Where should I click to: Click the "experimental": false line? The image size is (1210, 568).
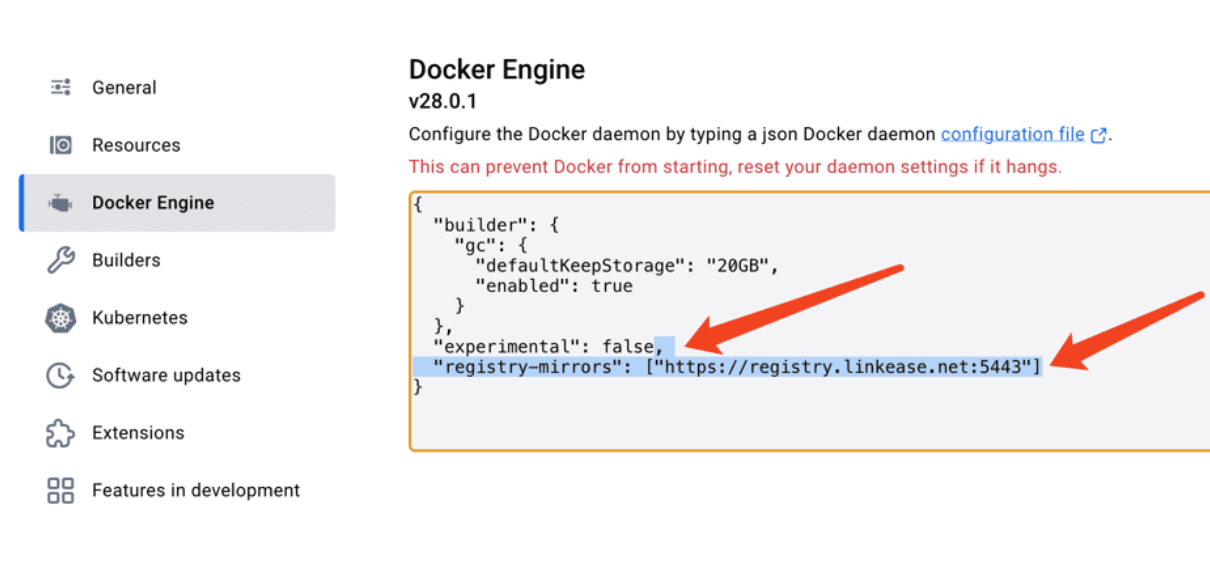click(x=548, y=347)
